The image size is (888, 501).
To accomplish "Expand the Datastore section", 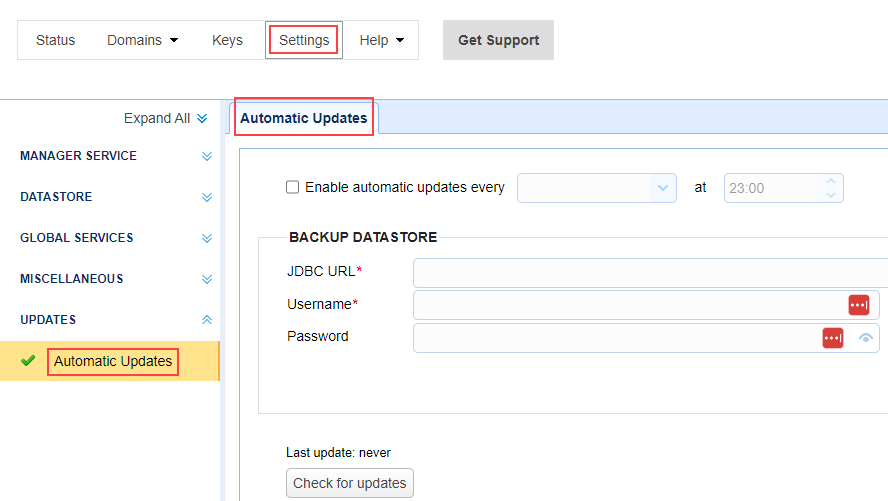I will click(x=207, y=197).
